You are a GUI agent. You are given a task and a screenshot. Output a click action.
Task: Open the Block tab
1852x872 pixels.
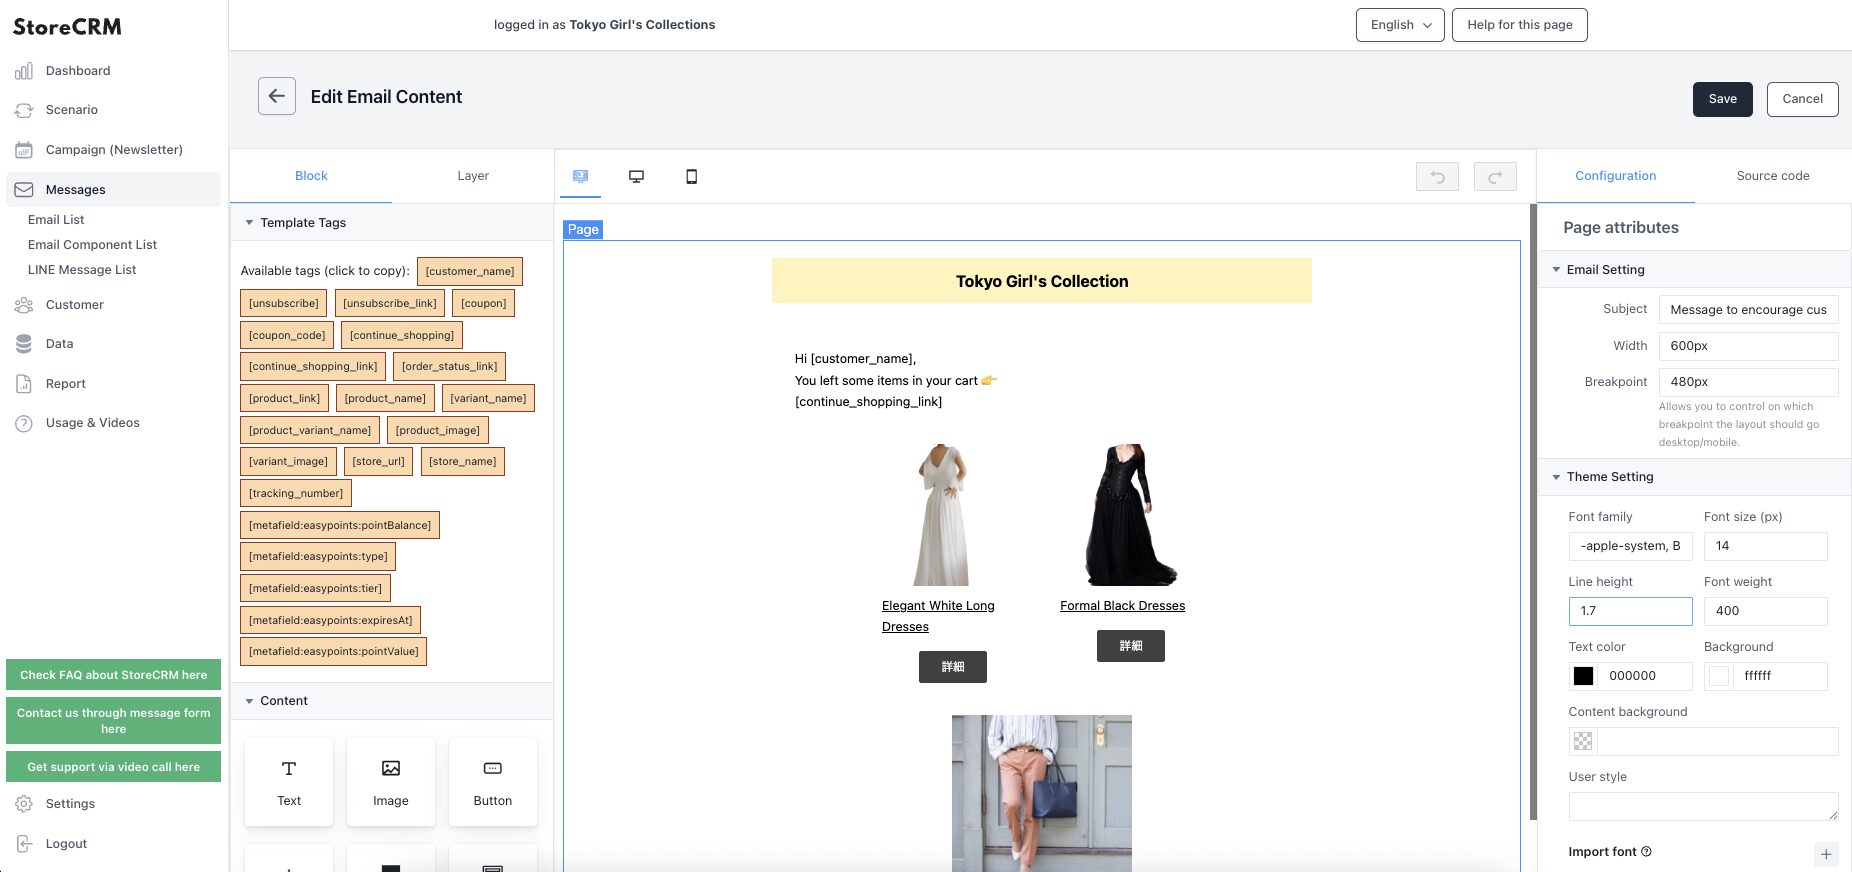311,176
